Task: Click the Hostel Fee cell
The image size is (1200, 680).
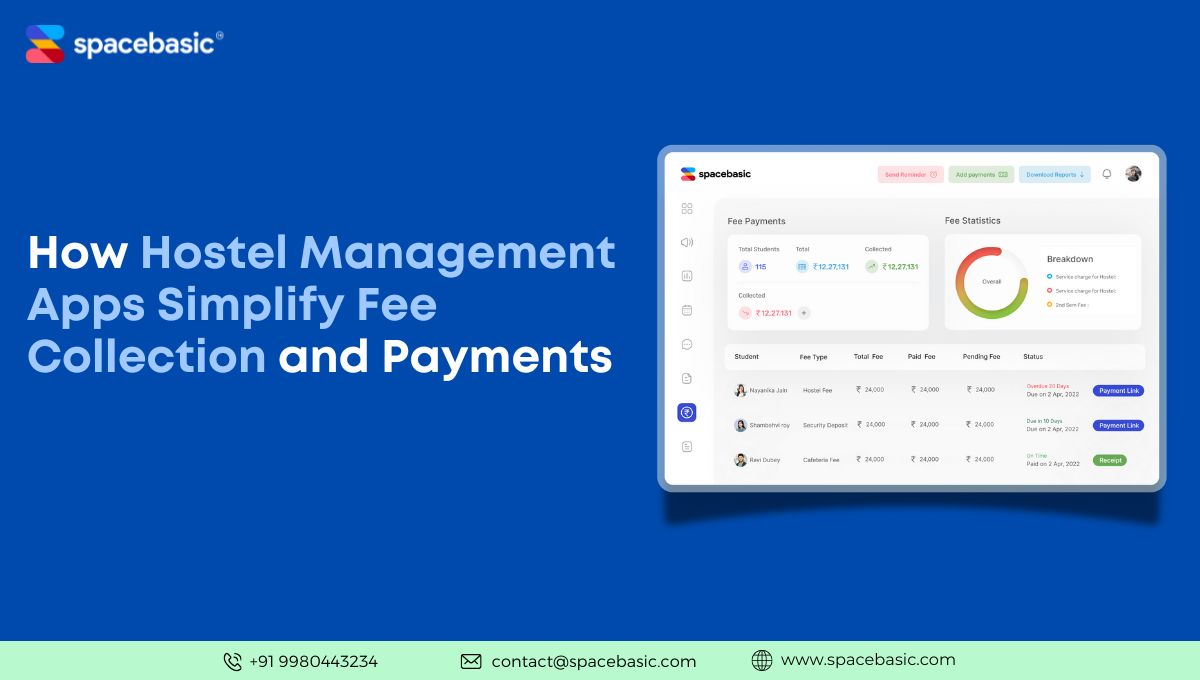Action: click(817, 390)
